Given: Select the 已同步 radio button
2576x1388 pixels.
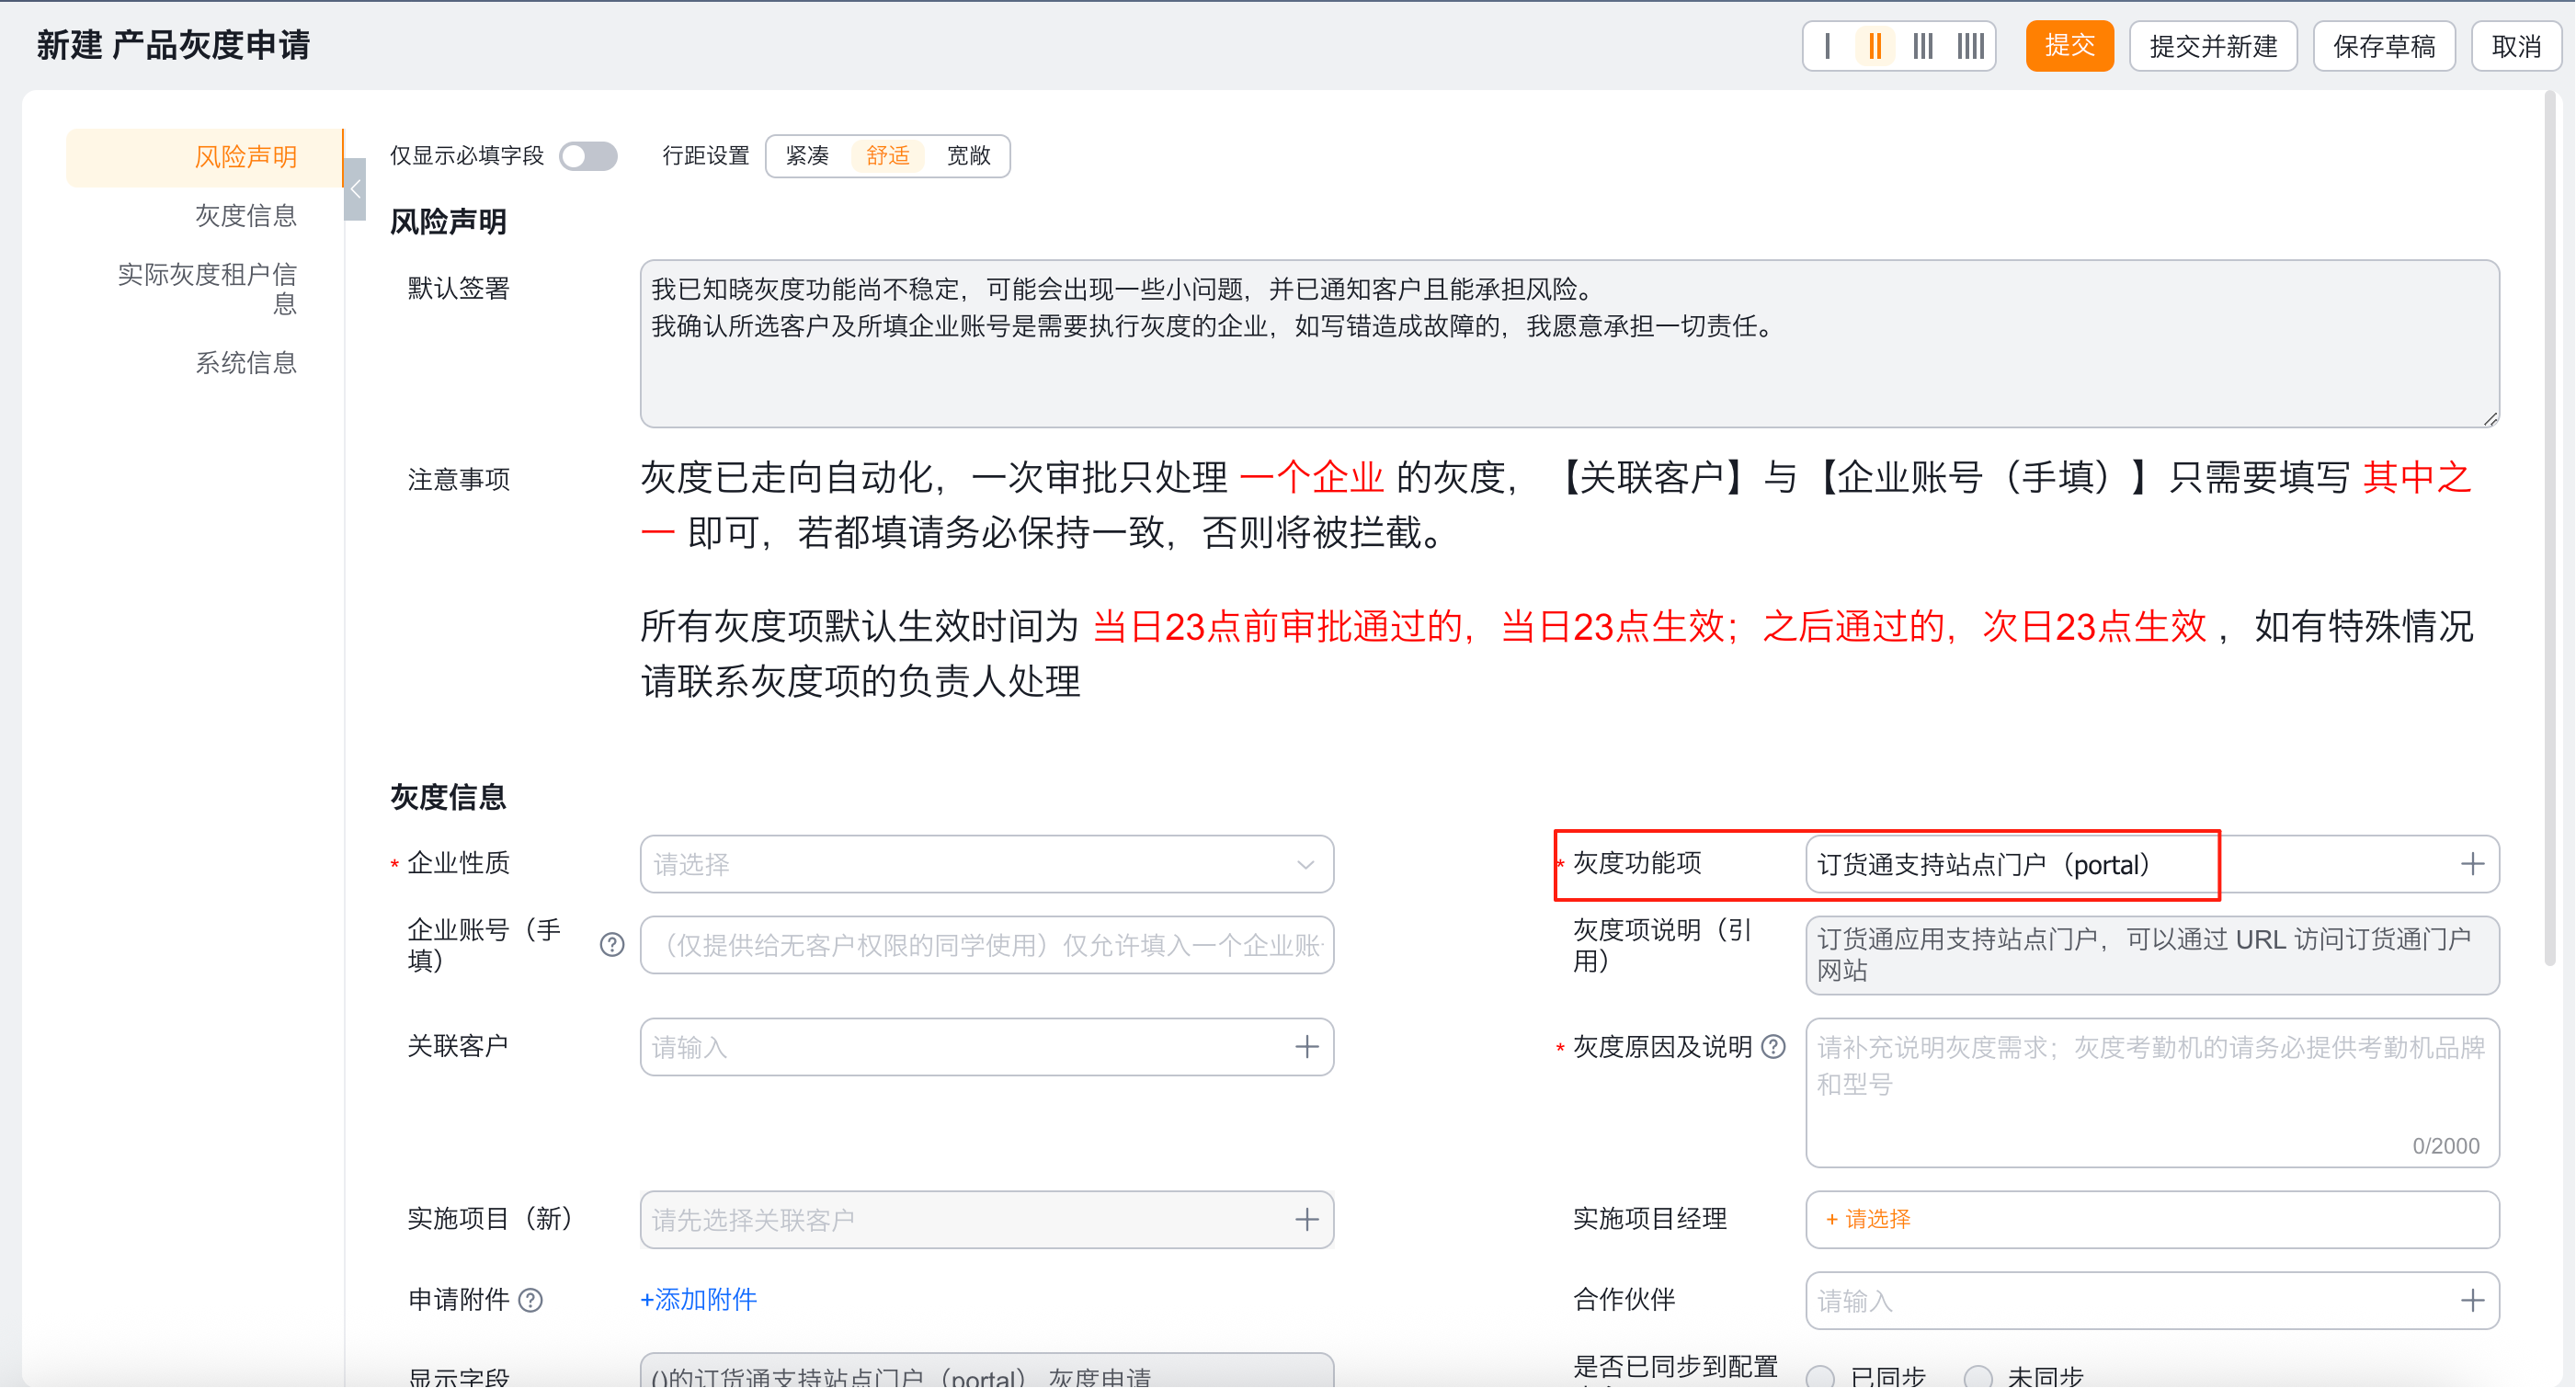Looking at the screenshot, I should 1821,1376.
